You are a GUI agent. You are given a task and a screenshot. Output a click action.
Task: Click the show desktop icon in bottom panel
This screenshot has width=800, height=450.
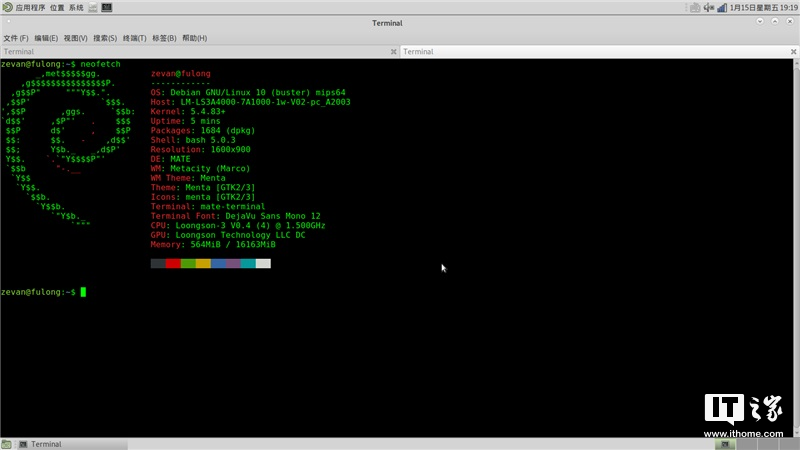[7, 444]
